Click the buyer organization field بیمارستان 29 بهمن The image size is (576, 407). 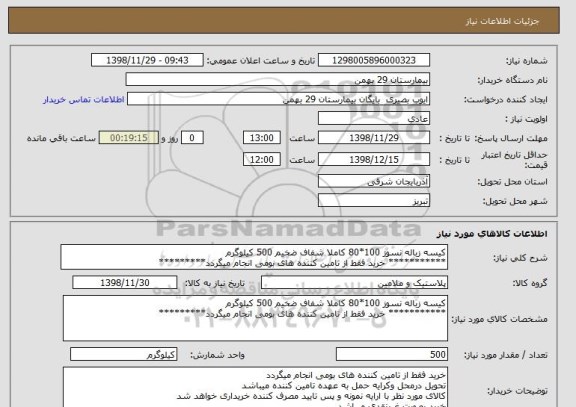278,80
